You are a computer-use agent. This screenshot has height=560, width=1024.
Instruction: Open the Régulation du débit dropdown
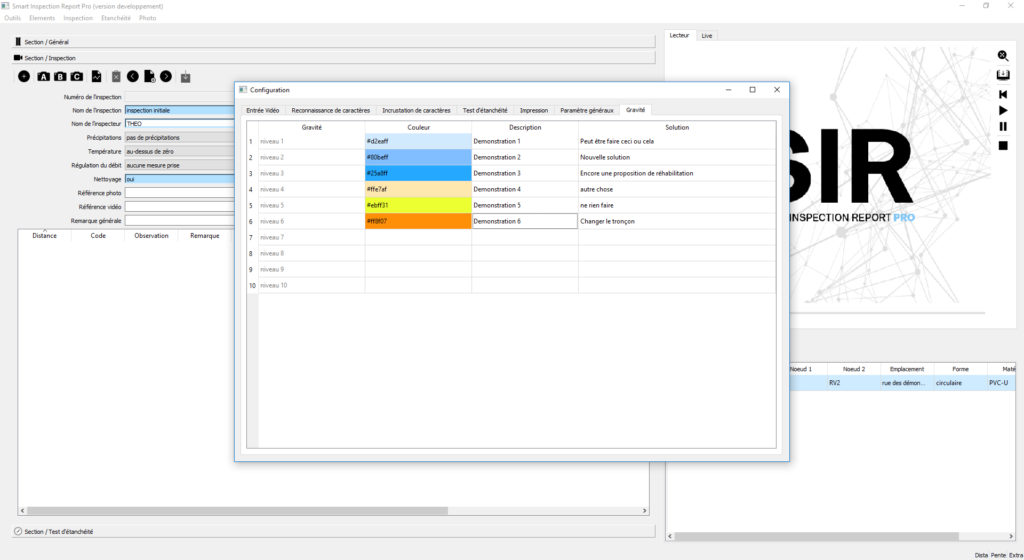(x=180, y=165)
